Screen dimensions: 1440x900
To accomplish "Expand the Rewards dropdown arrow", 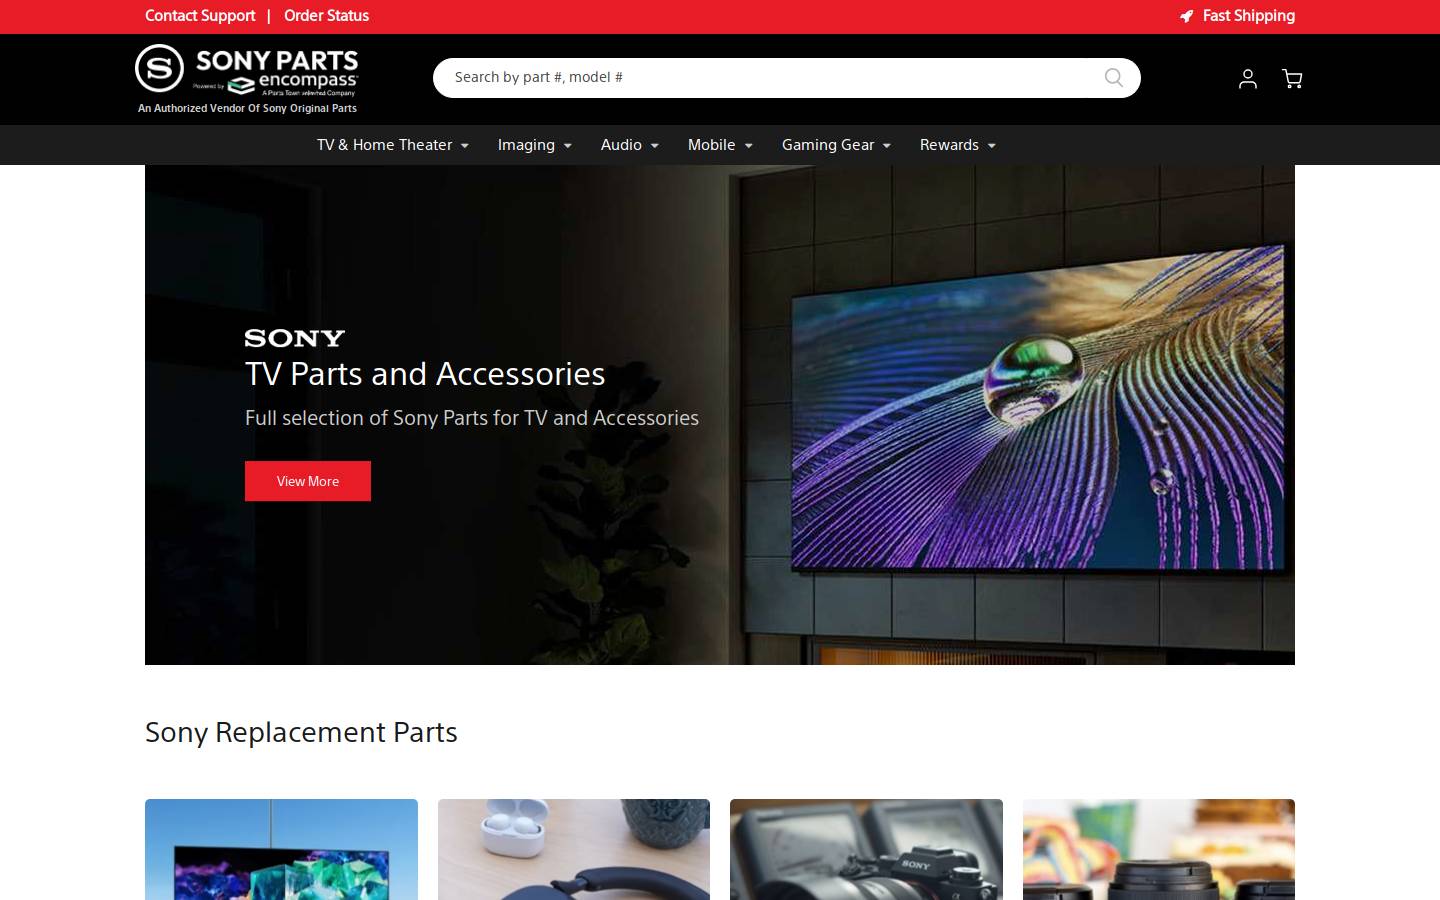I will [991, 146].
